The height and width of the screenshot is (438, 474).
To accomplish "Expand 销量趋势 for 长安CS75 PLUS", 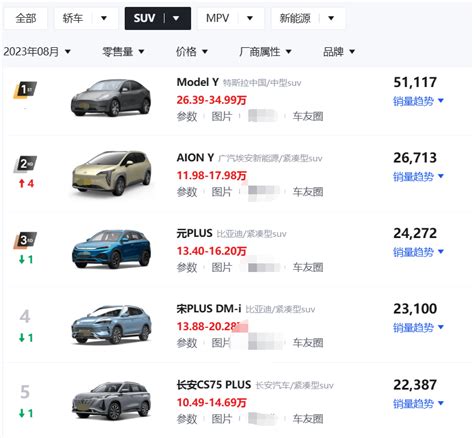I will click(x=418, y=404).
